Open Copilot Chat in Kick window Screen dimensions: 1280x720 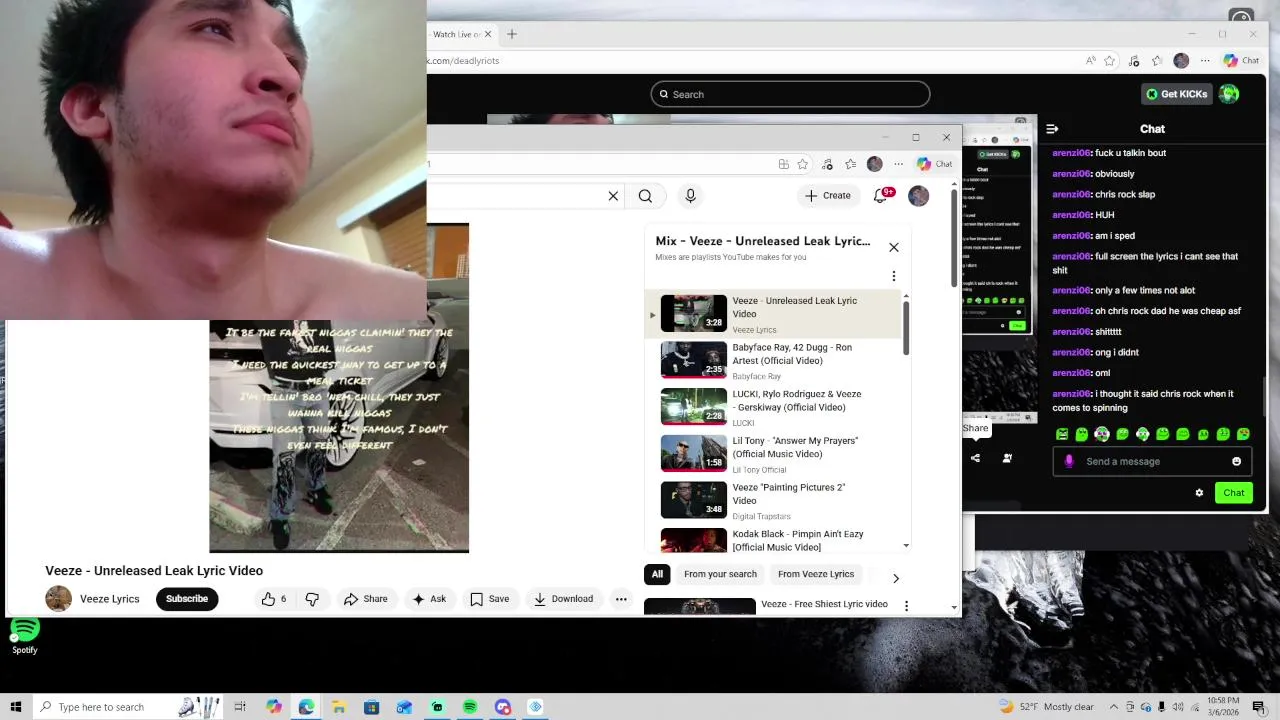pyautogui.click(x=1241, y=61)
